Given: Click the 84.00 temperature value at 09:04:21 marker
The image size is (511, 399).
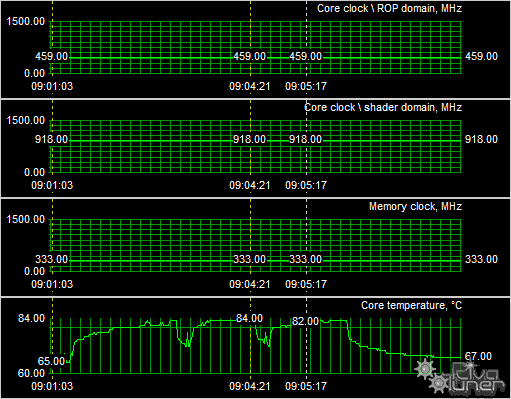Looking at the screenshot, I should pyautogui.click(x=249, y=318).
